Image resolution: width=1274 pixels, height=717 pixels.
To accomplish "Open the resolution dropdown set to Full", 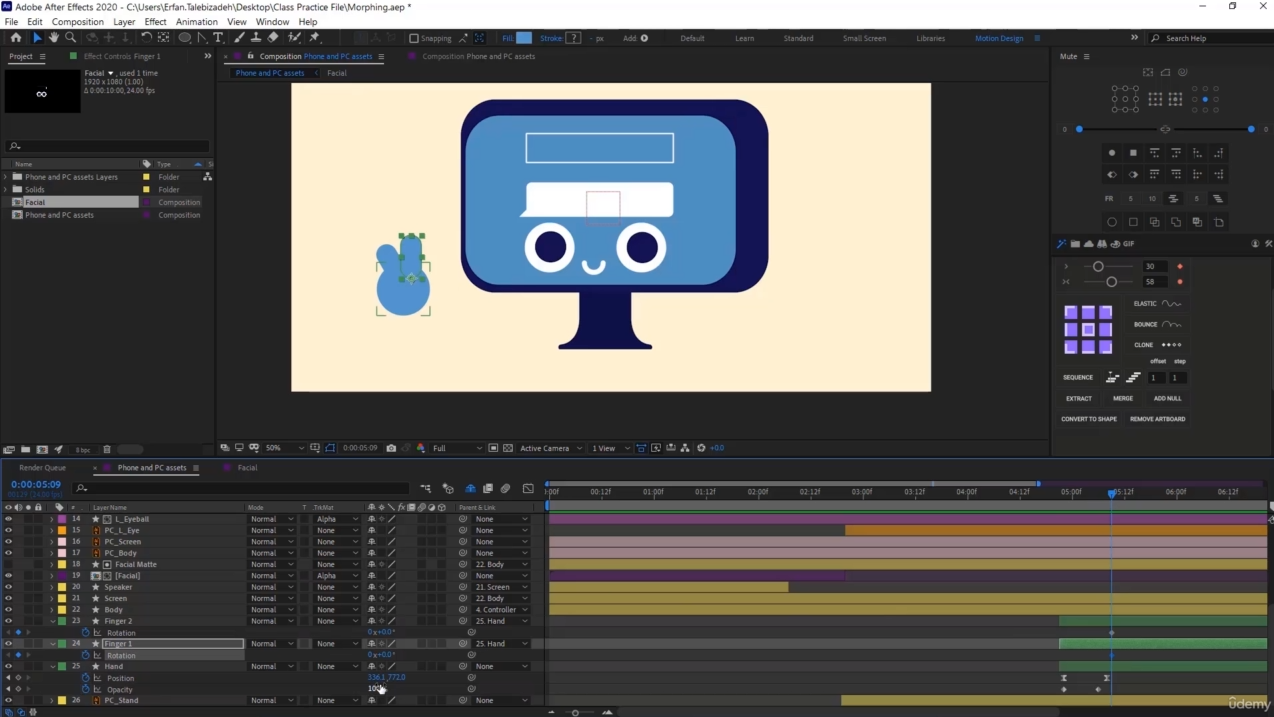I will tap(457, 448).
